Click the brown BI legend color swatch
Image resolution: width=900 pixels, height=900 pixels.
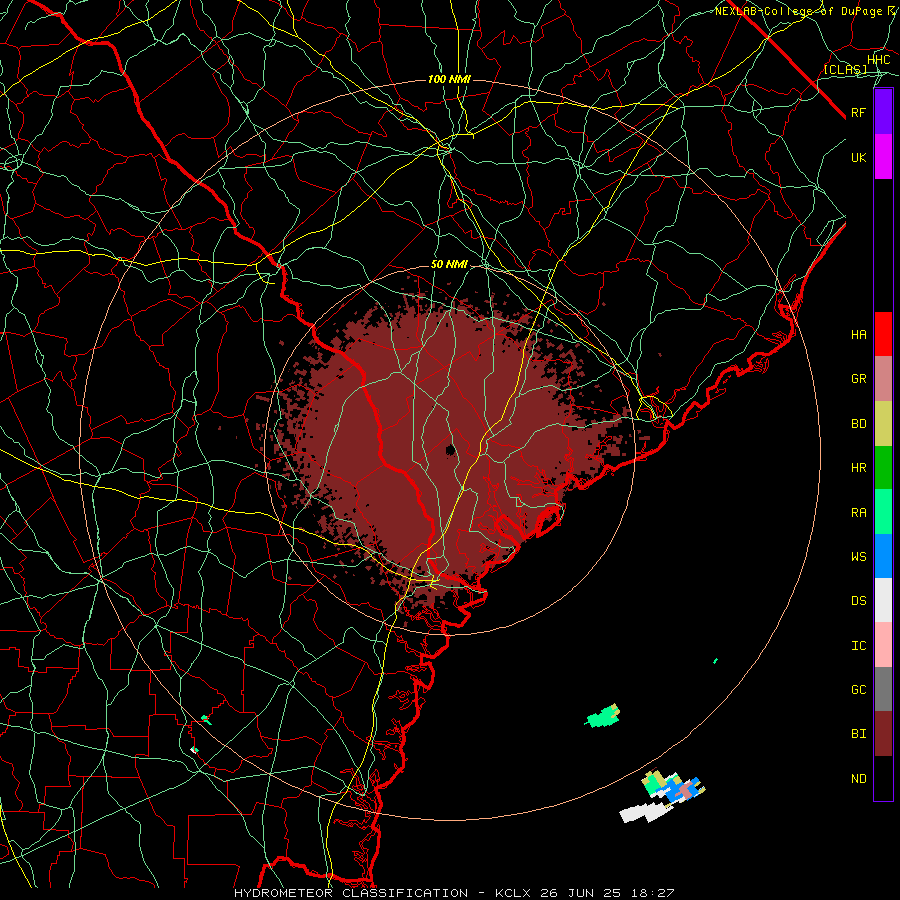[883, 734]
